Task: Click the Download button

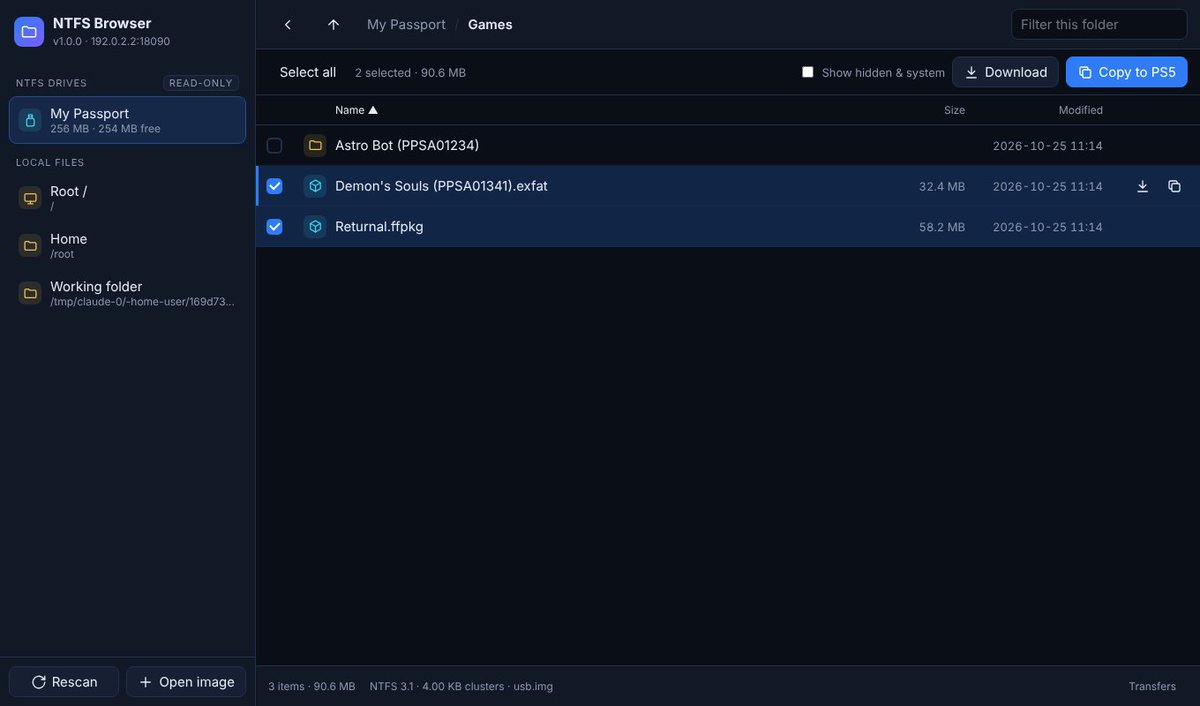Action: pyautogui.click(x=1005, y=72)
